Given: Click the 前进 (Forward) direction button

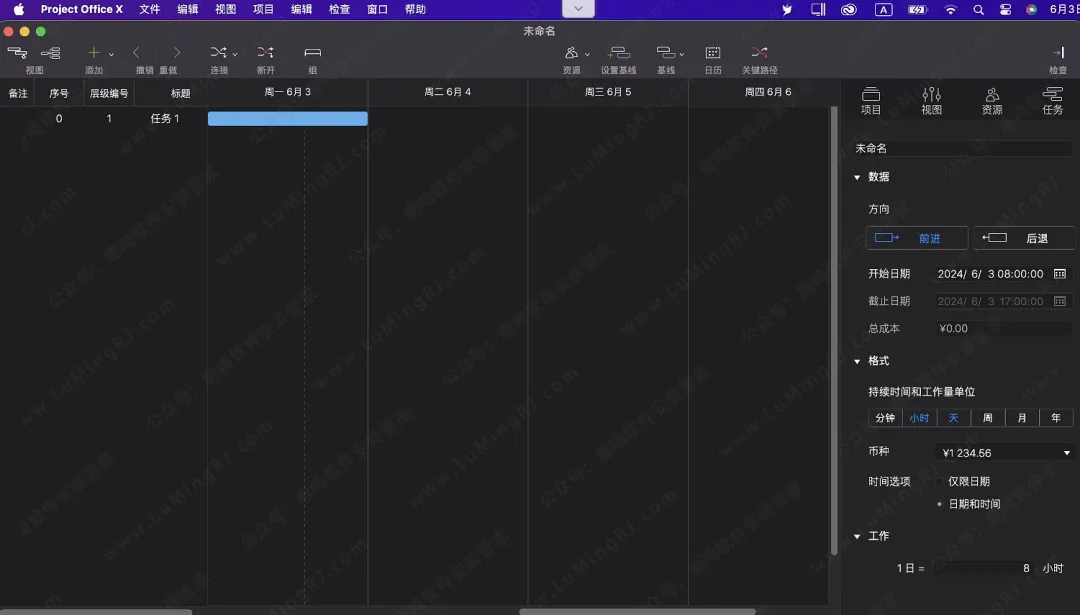Looking at the screenshot, I should click(x=916, y=238).
